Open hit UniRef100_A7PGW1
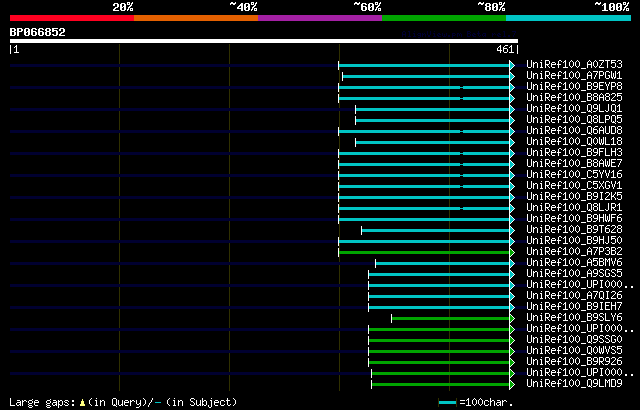Viewport: 640px width, 410px height. (x=574, y=75)
